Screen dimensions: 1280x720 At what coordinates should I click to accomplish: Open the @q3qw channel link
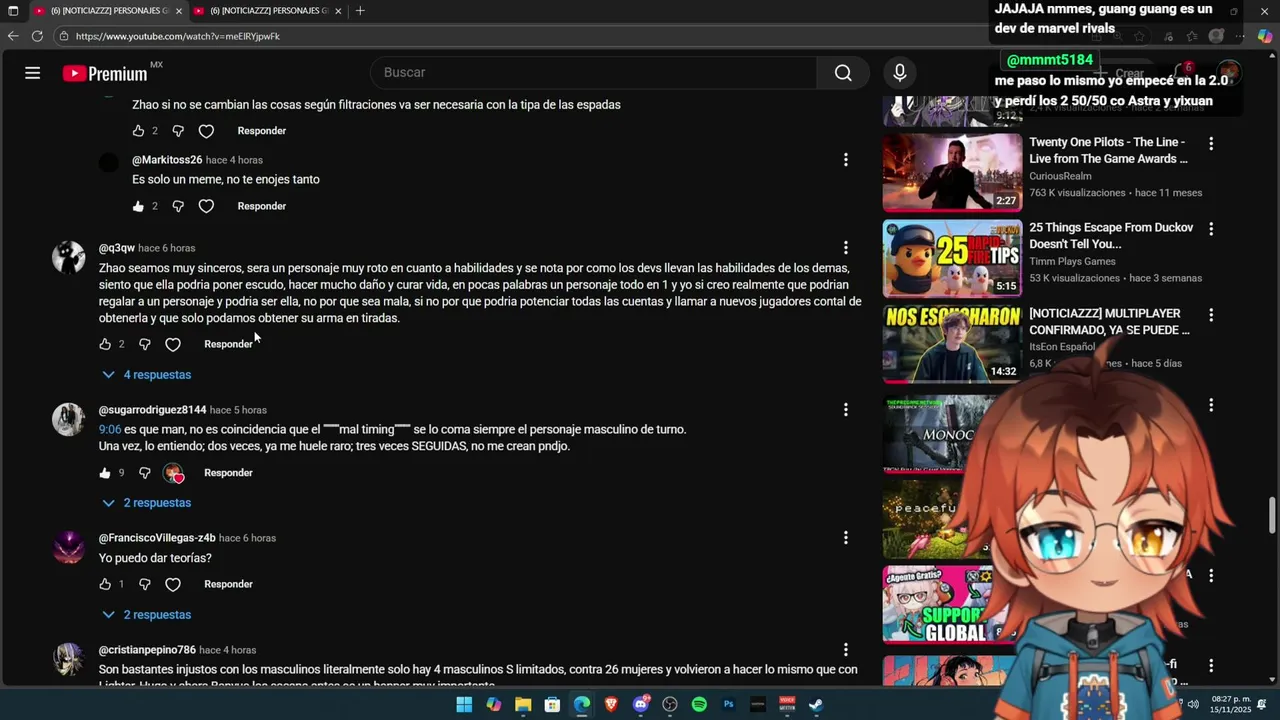(116, 248)
